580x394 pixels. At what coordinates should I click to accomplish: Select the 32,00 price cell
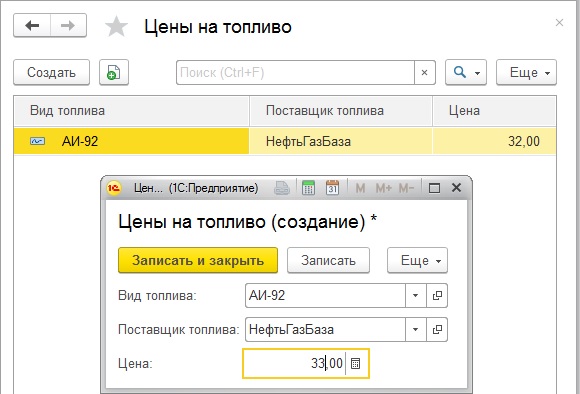click(494, 141)
